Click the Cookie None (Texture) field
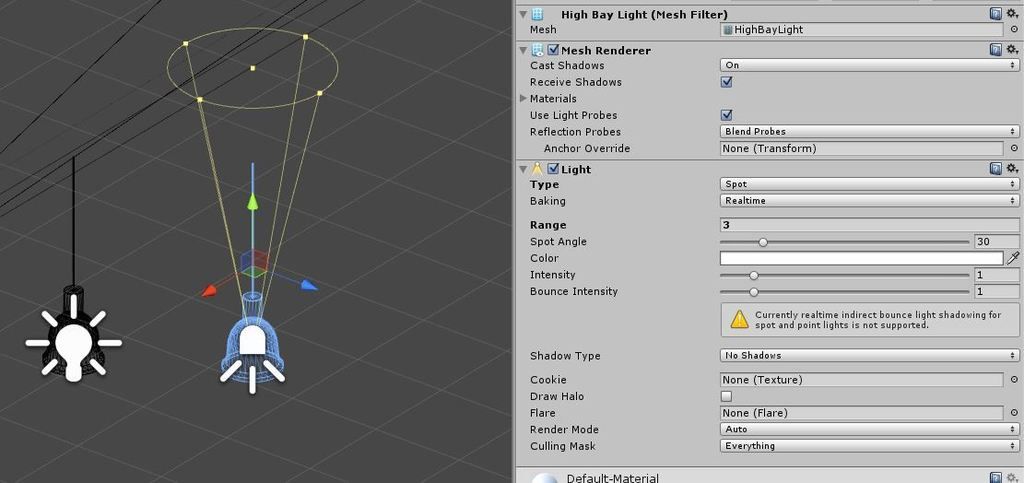The image size is (1024, 483). (861, 379)
